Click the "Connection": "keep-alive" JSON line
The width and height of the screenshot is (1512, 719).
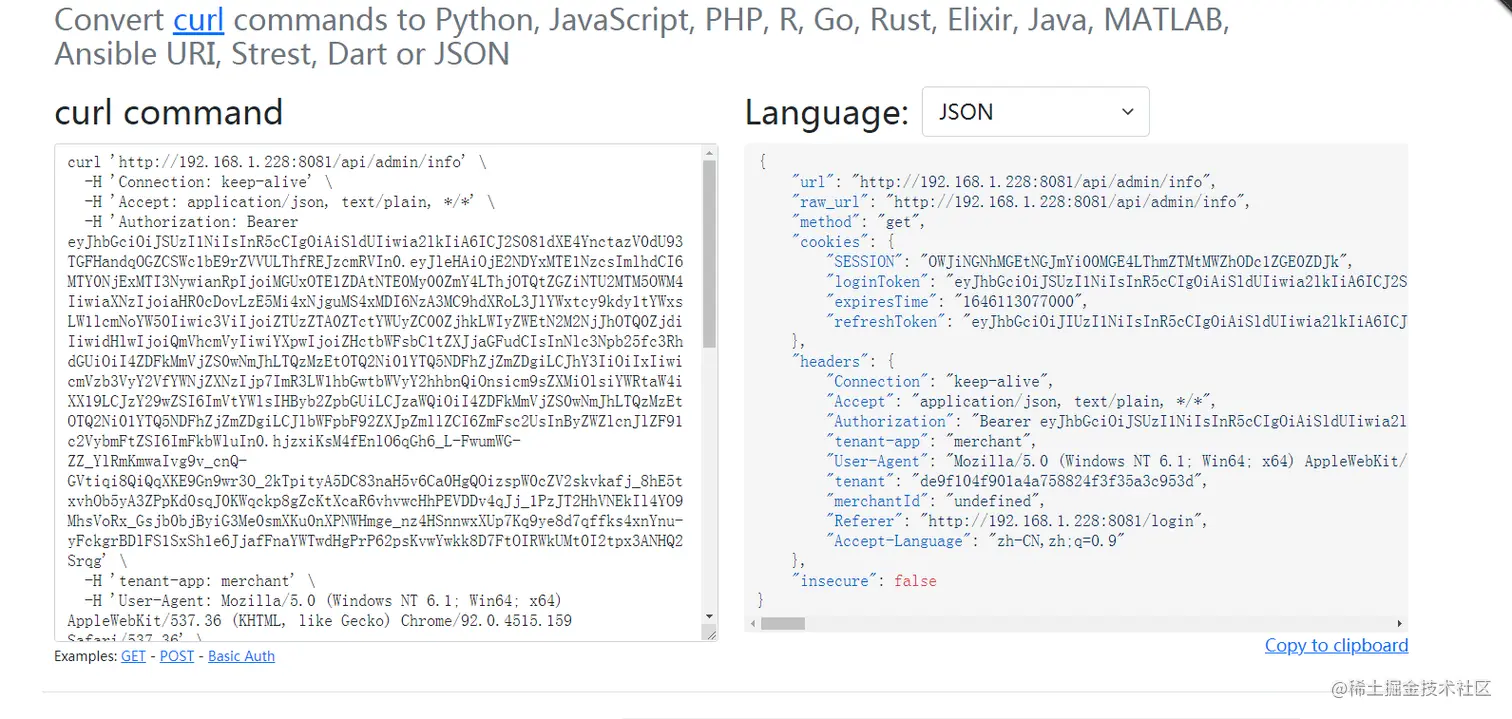[x=940, y=382]
